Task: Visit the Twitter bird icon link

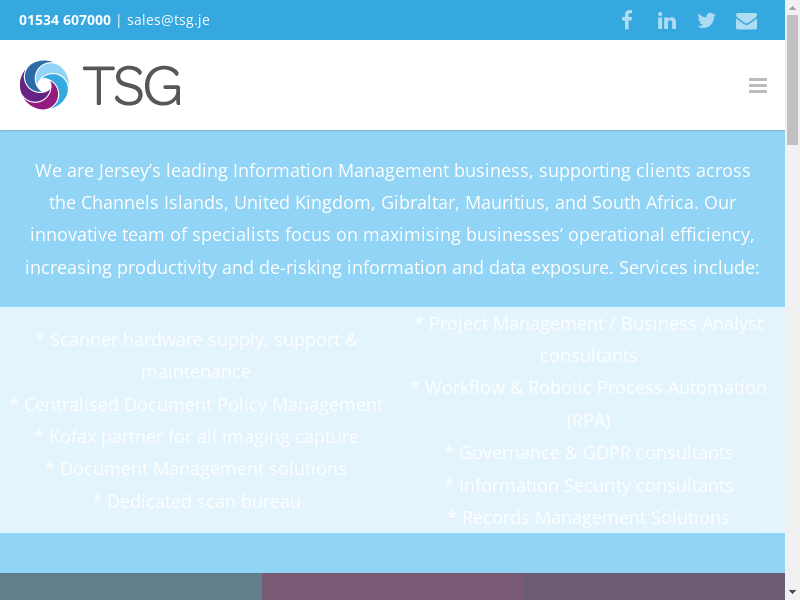Action: 707,20
